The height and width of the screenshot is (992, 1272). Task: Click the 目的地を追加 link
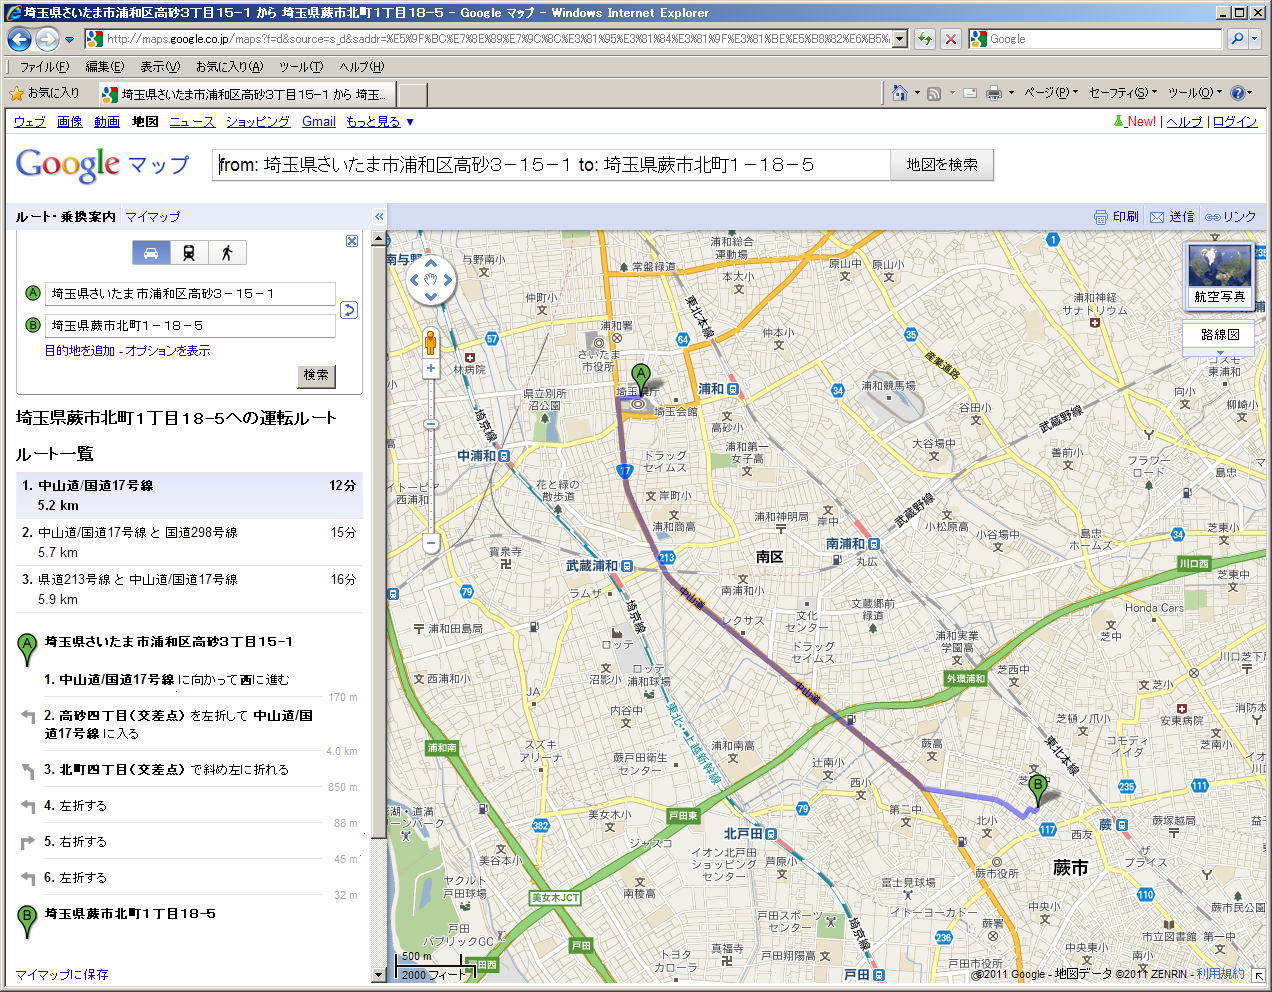click(x=80, y=351)
